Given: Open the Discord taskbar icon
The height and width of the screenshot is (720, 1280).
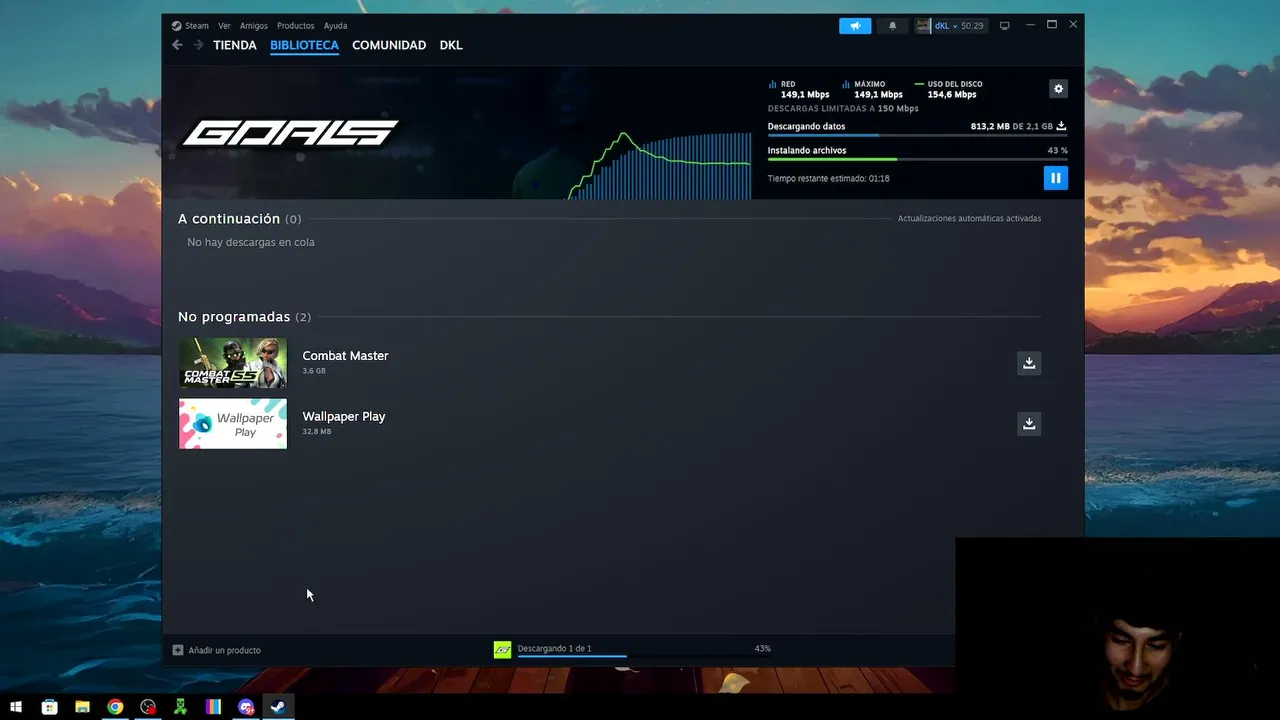Looking at the screenshot, I should tap(246, 707).
